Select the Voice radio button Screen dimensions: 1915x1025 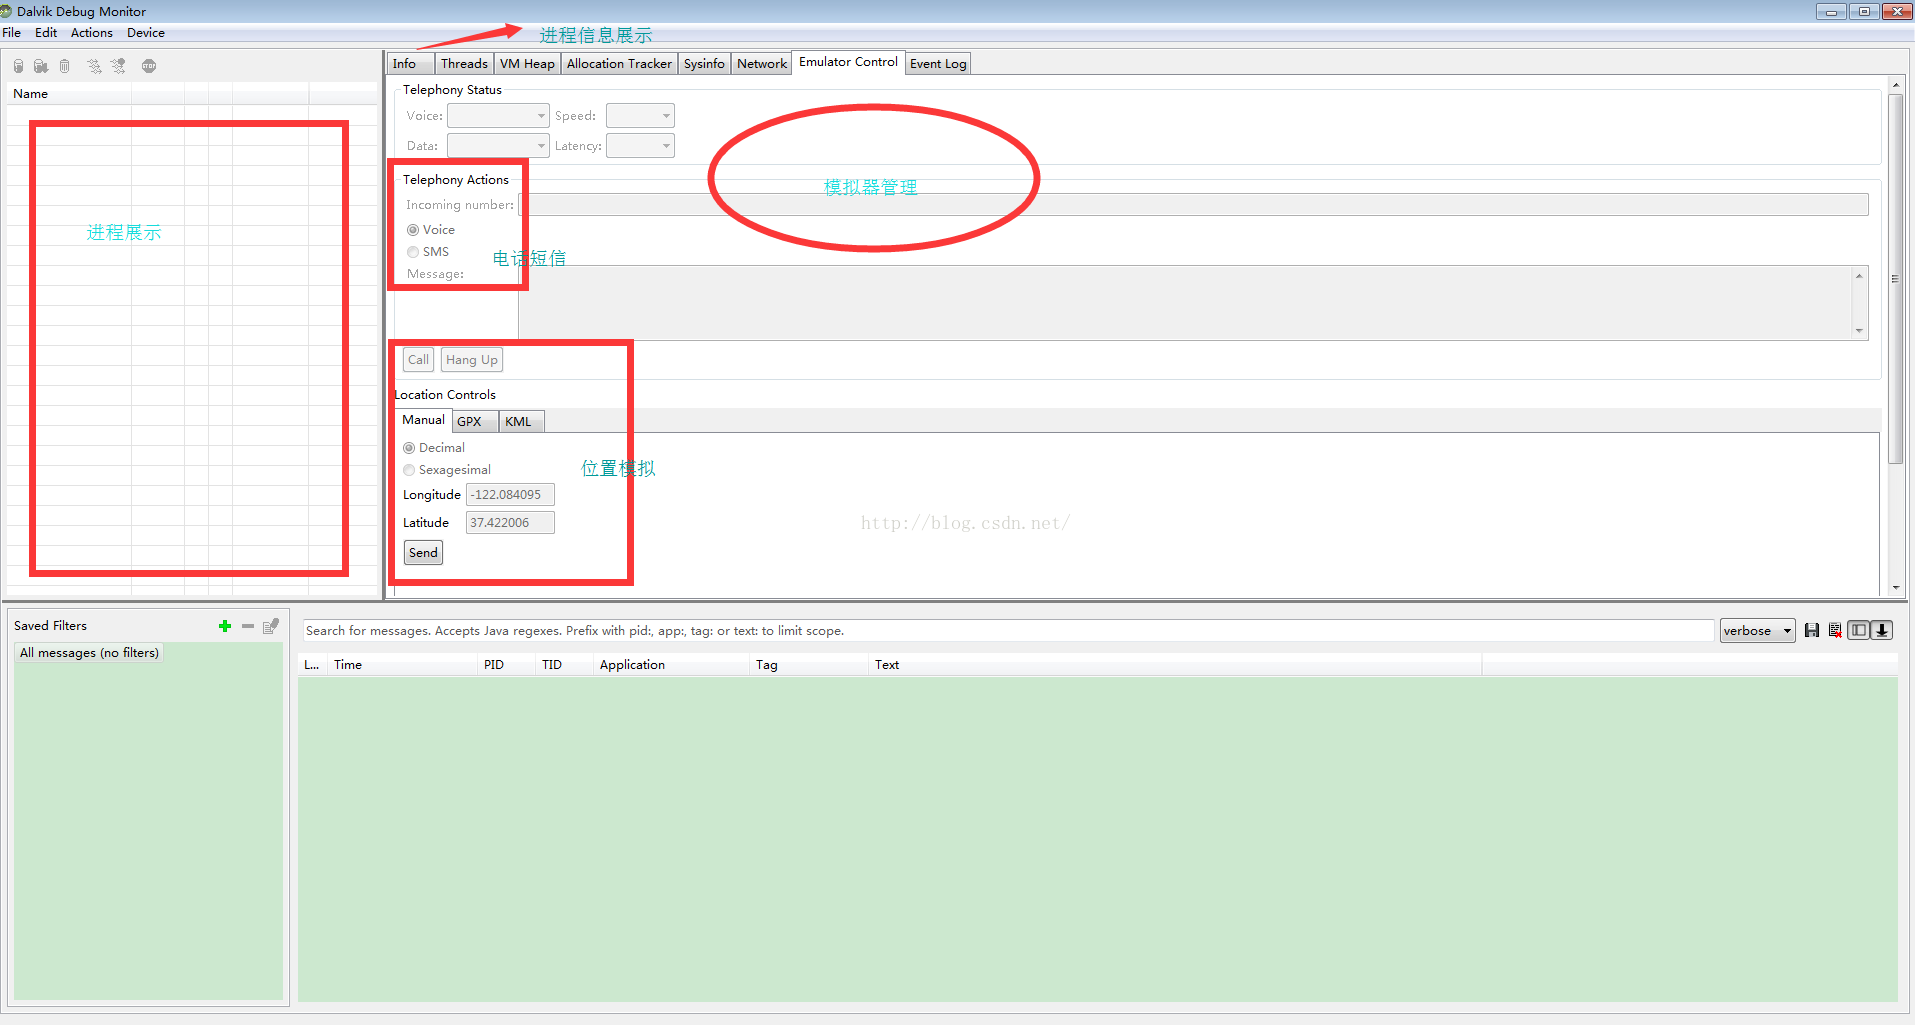pyautogui.click(x=413, y=230)
